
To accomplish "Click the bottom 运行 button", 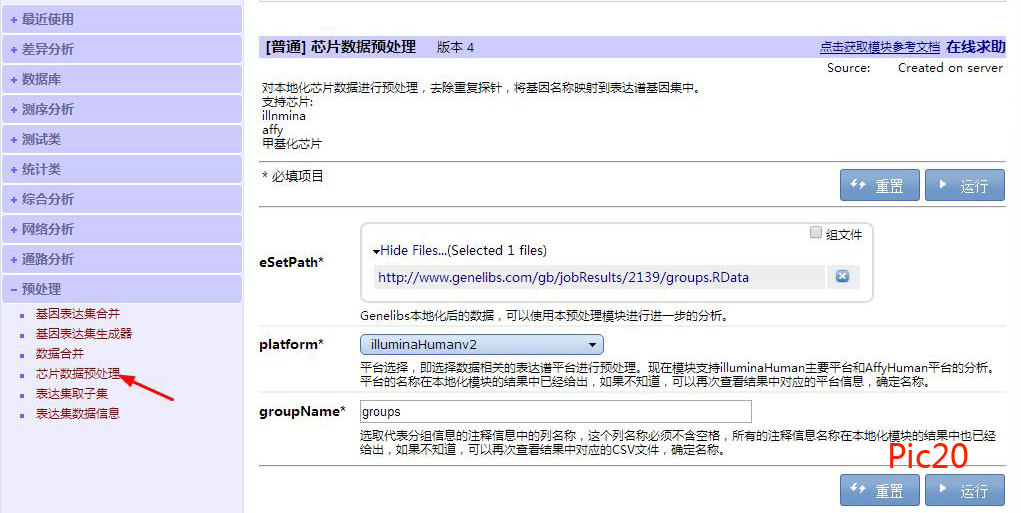I will click(x=964, y=490).
